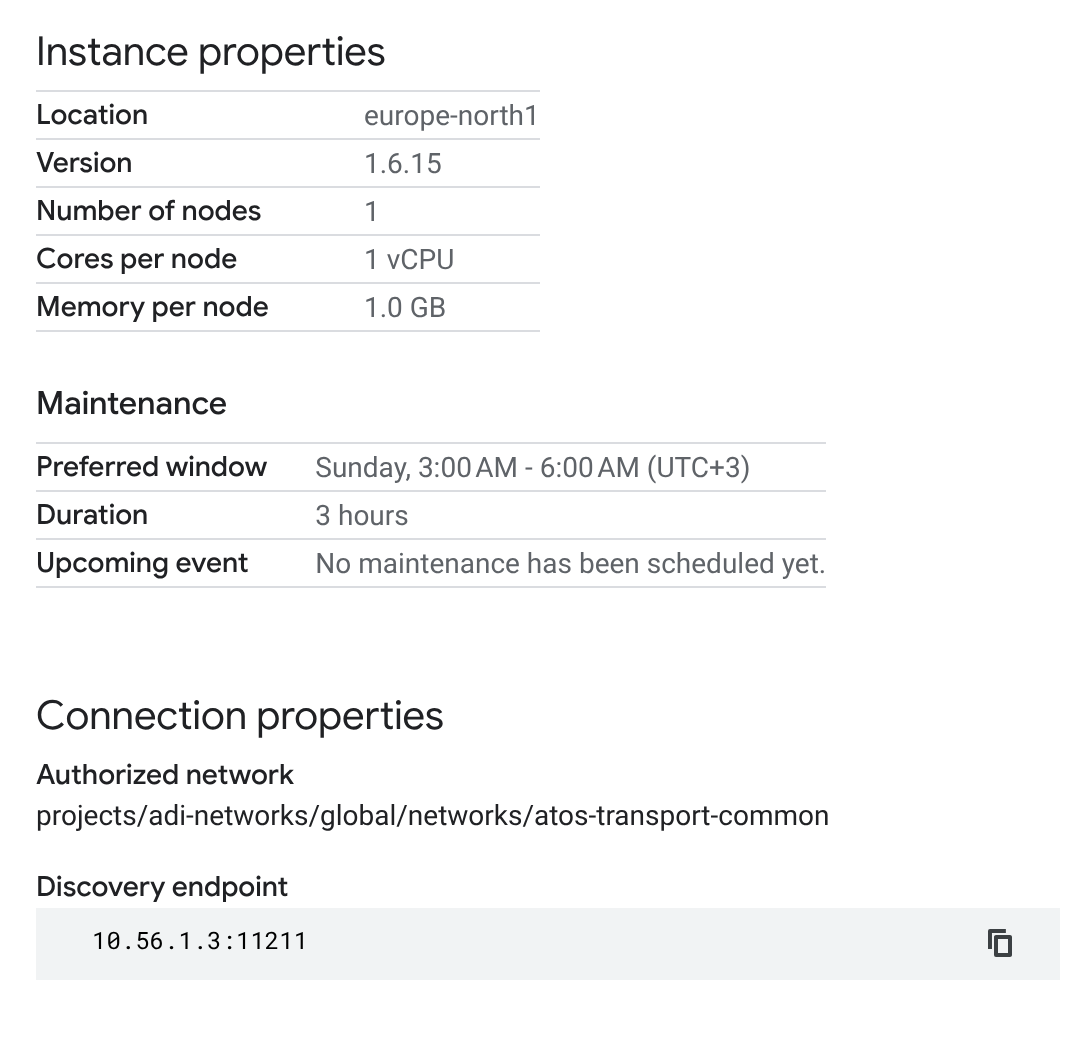Click the No maintenance scheduled message

[570, 564]
